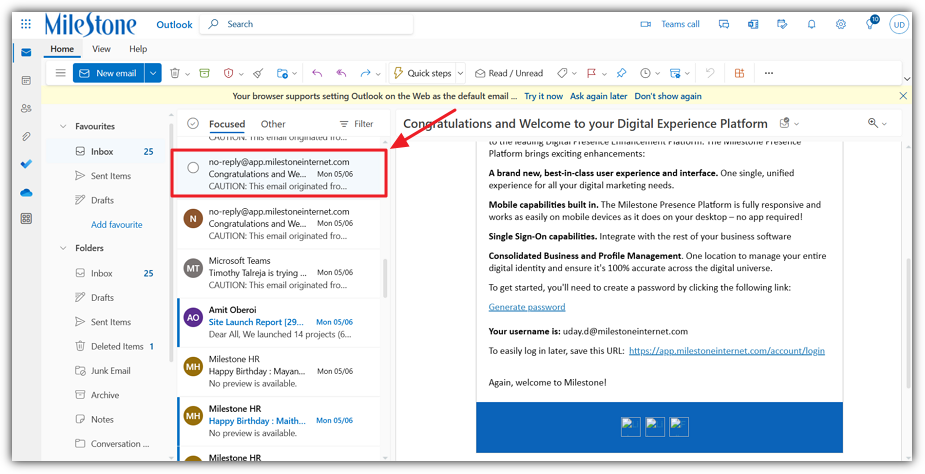The height and width of the screenshot is (474, 925).
Task: Open the Filter menu
Action: pyautogui.click(x=356, y=124)
